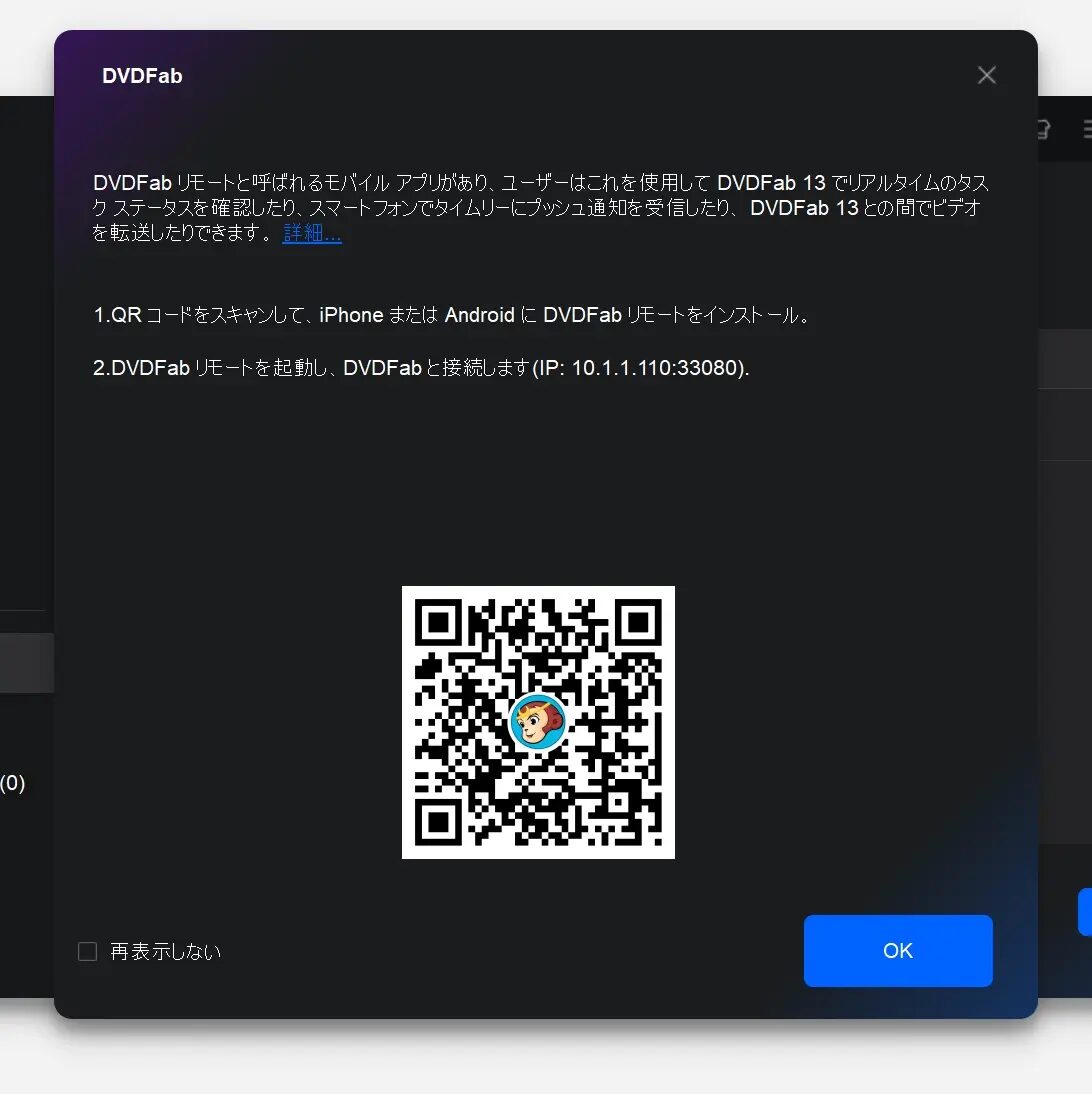
Task: Click the 再表示しない label text
Action: (165, 952)
